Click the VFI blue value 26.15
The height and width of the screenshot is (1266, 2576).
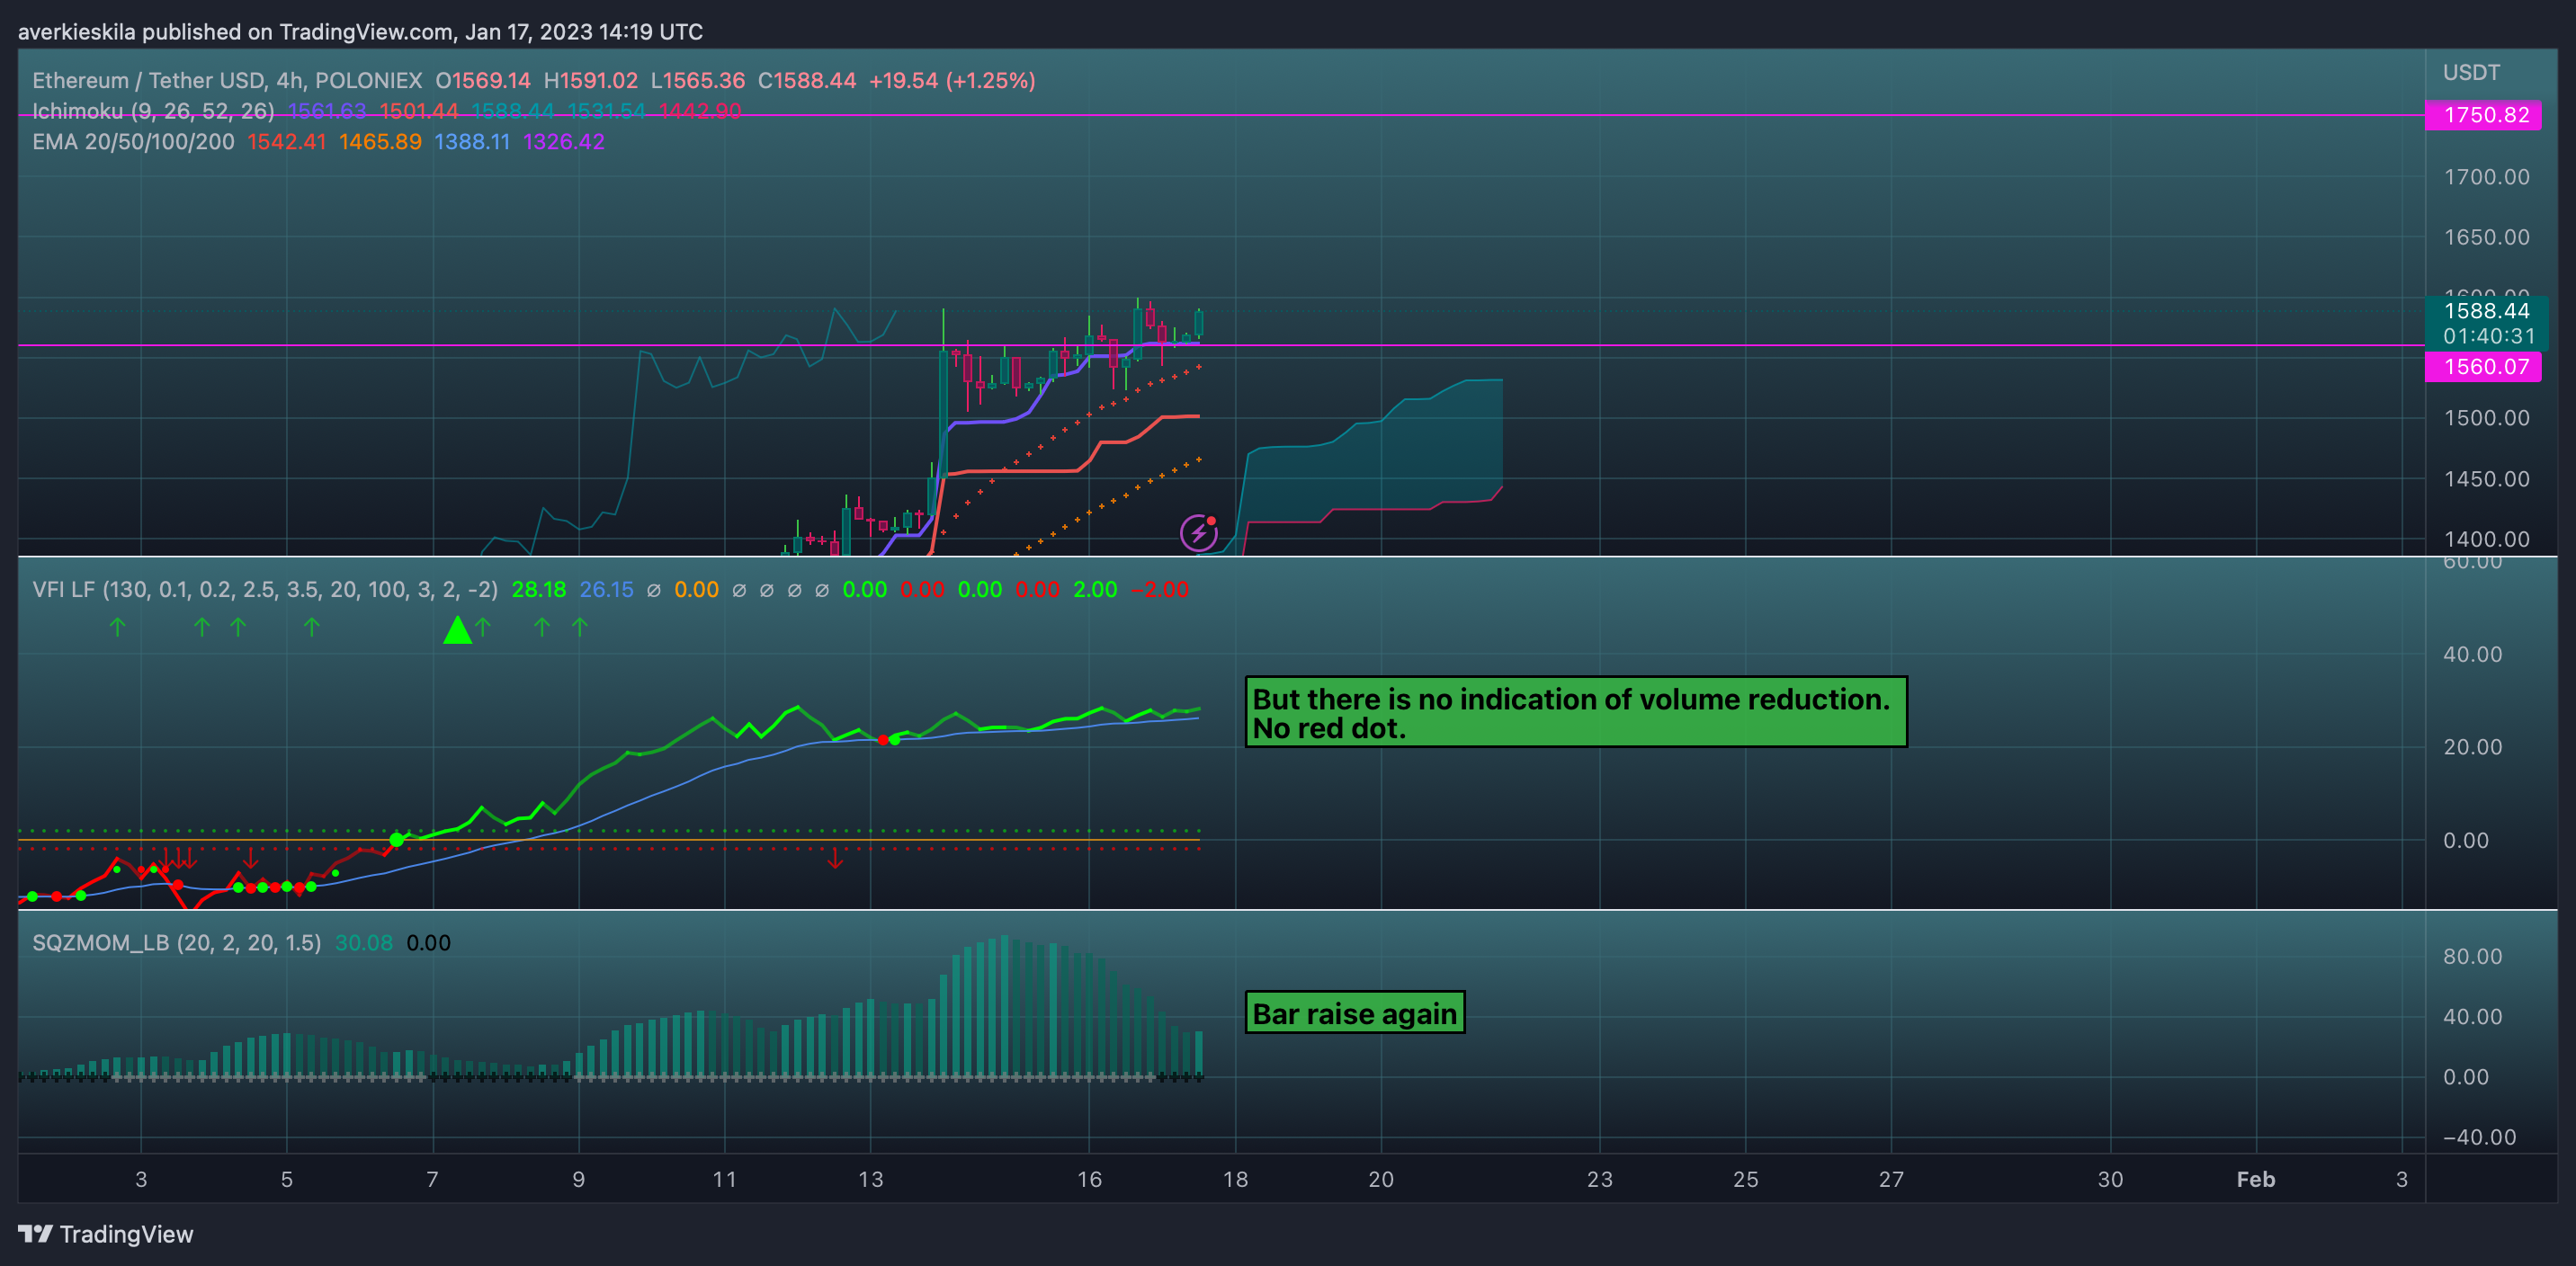(x=607, y=590)
